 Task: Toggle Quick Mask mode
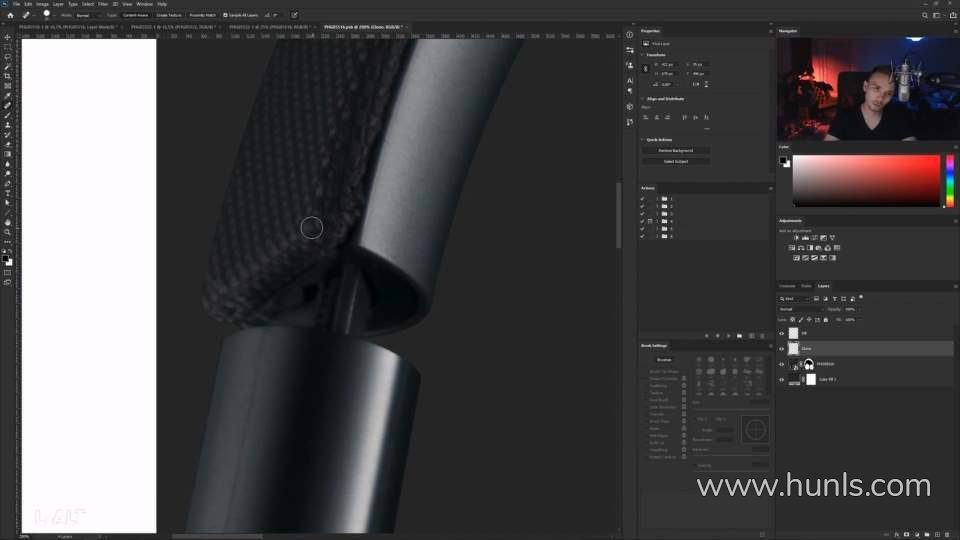[7, 273]
